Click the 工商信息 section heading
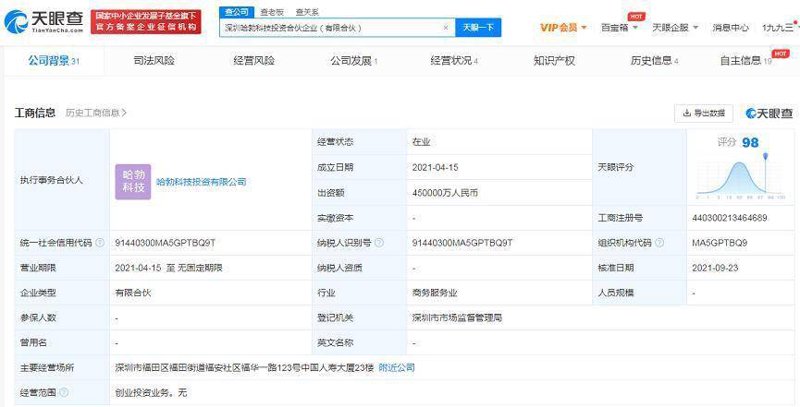The height and width of the screenshot is (407, 800). click(35, 113)
